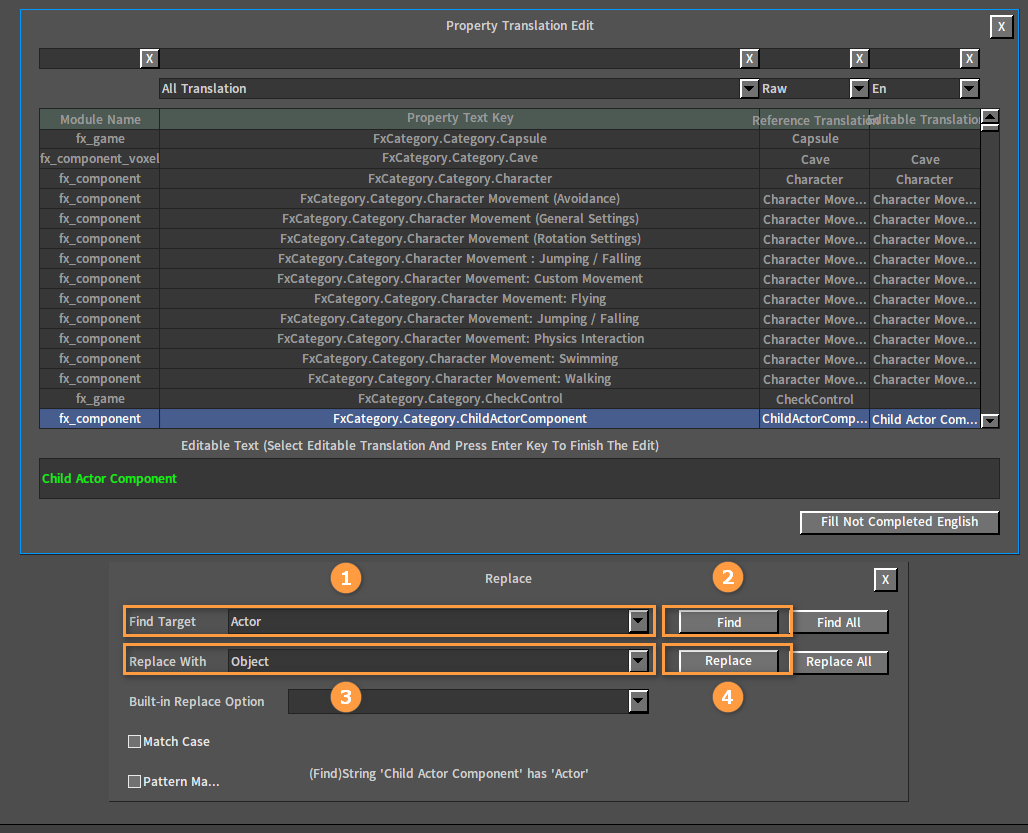Click the Find button

coord(728,622)
